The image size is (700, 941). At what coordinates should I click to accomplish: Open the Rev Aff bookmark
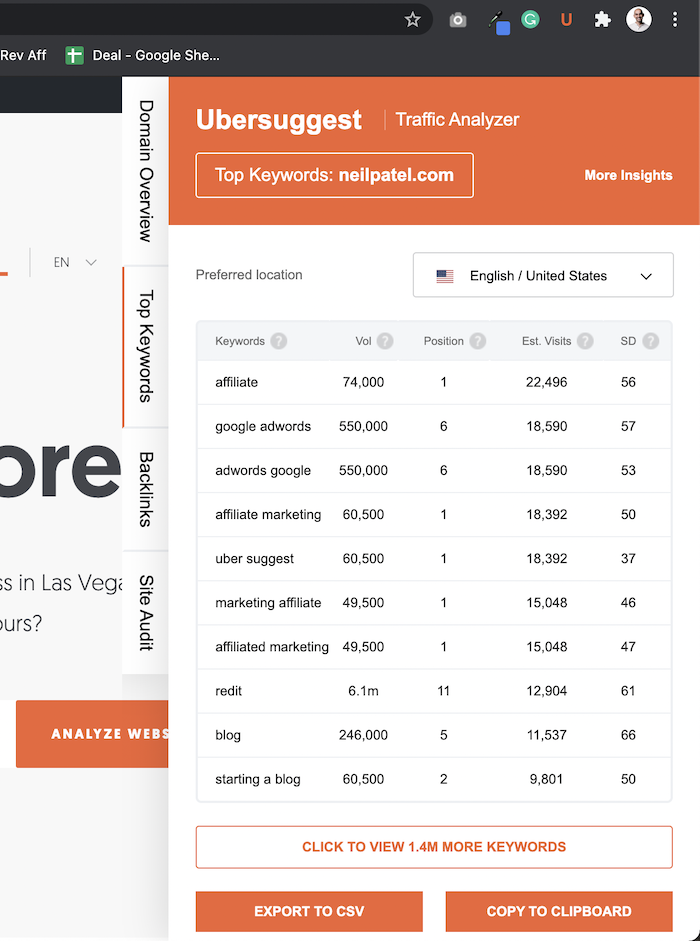point(23,56)
